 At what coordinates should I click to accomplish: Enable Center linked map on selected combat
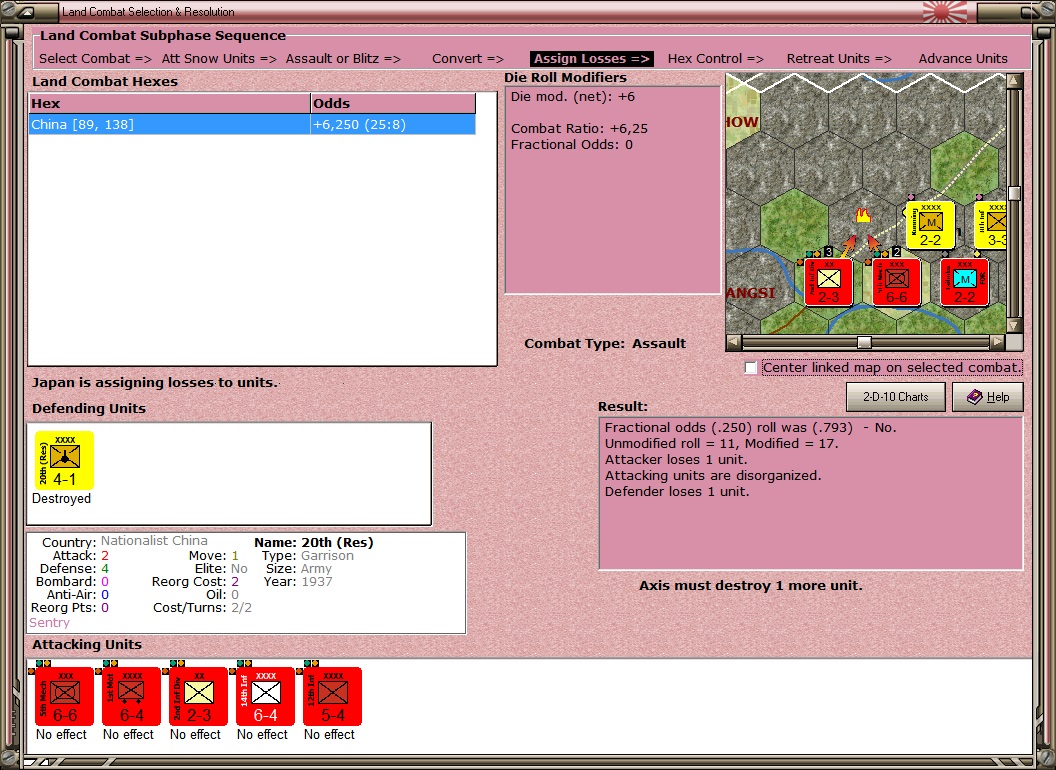click(x=751, y=368)
